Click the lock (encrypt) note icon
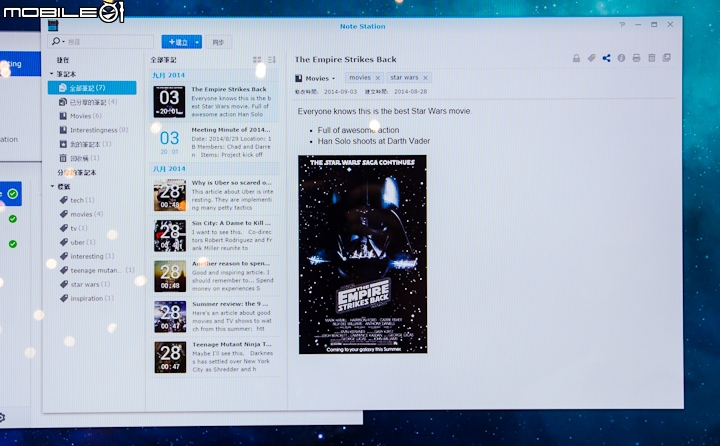The image size is (720, 446). coord(576,58)
